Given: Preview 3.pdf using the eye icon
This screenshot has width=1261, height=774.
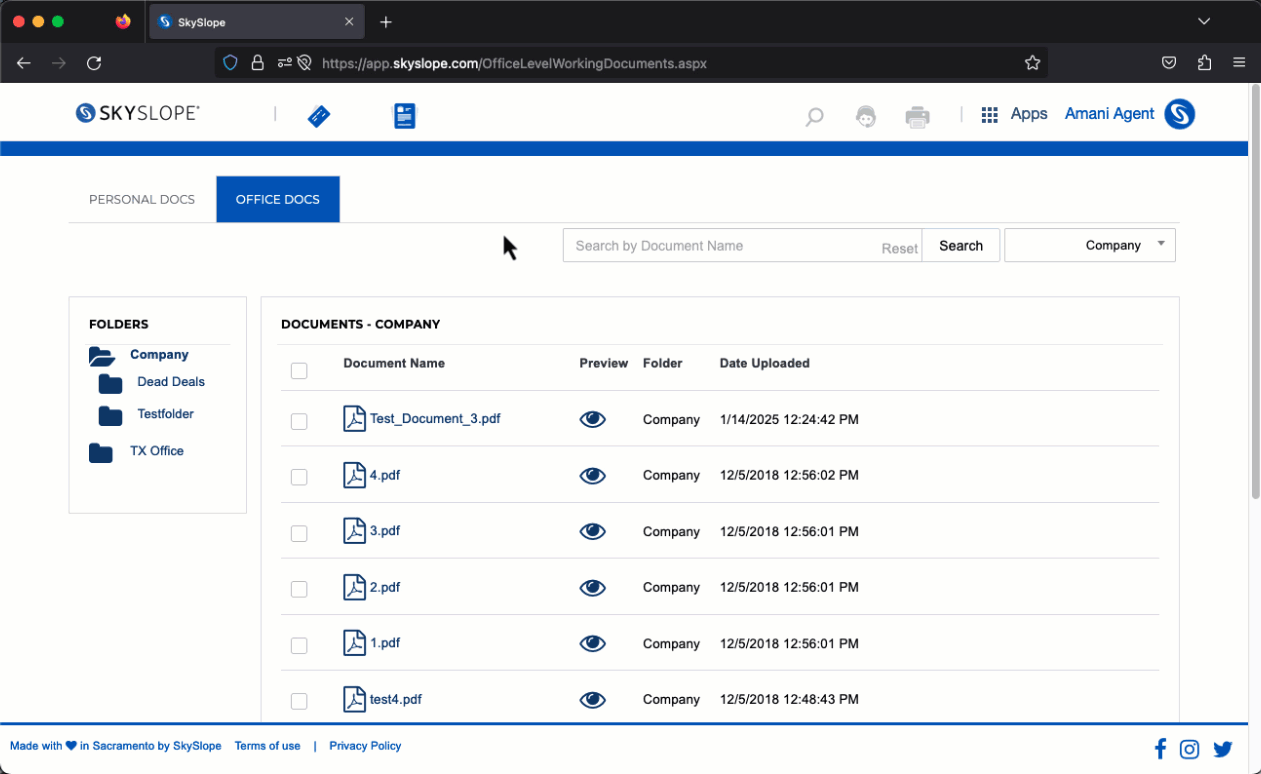Looking at the screenshot, I should pos(593,532).
